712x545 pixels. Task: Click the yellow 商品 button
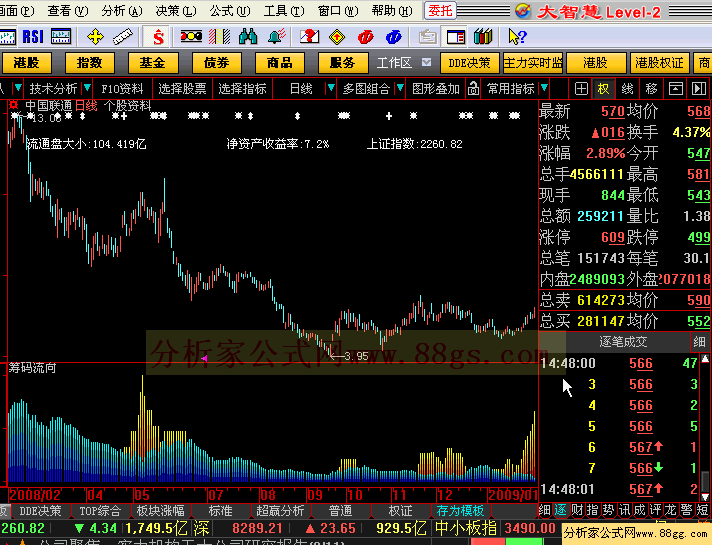280,63
